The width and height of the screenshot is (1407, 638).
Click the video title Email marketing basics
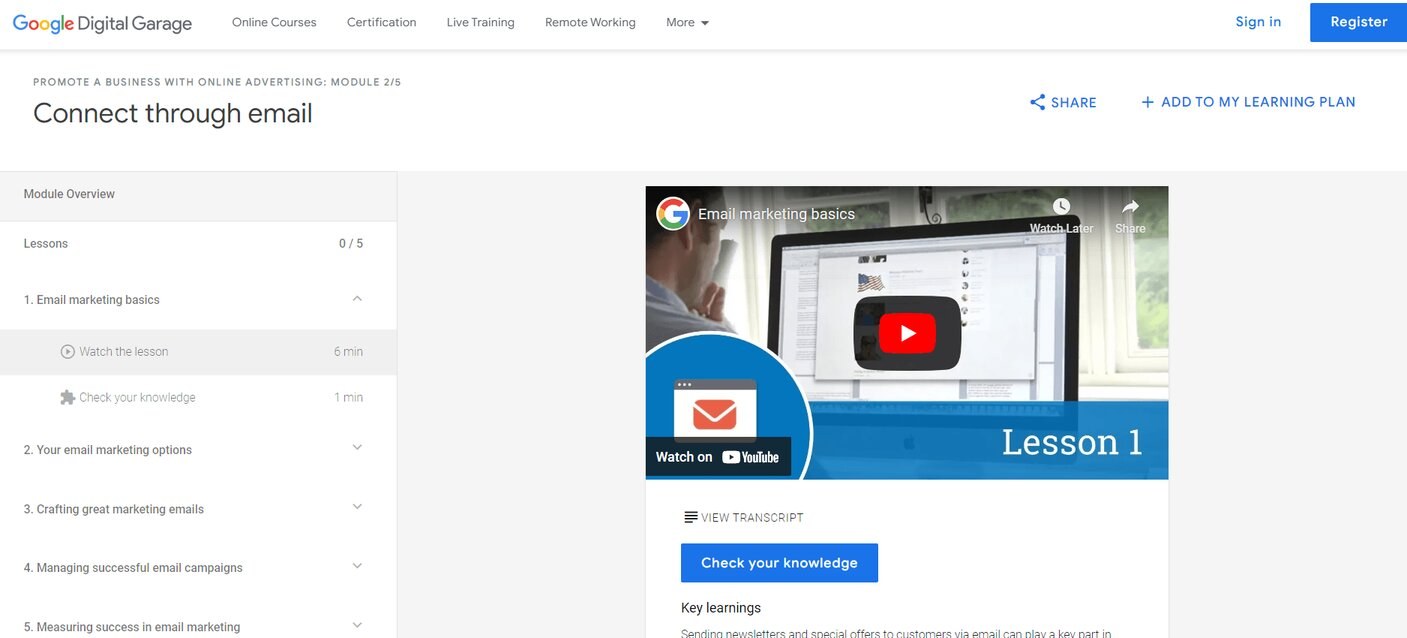click(776, 214)
